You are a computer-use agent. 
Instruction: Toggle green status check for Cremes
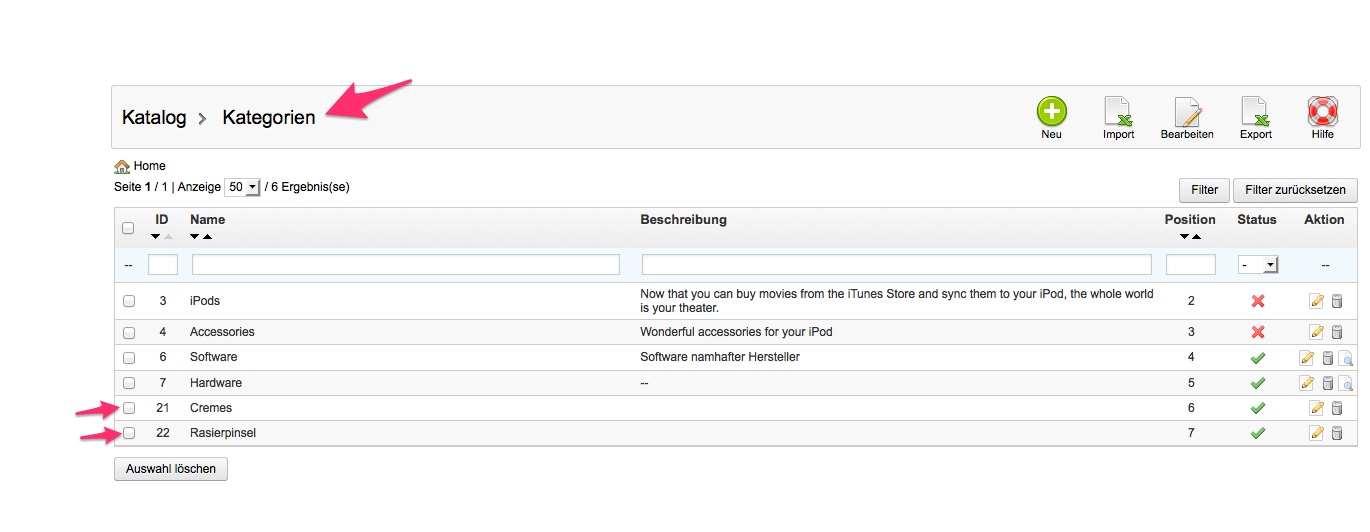pos(1258,408)
